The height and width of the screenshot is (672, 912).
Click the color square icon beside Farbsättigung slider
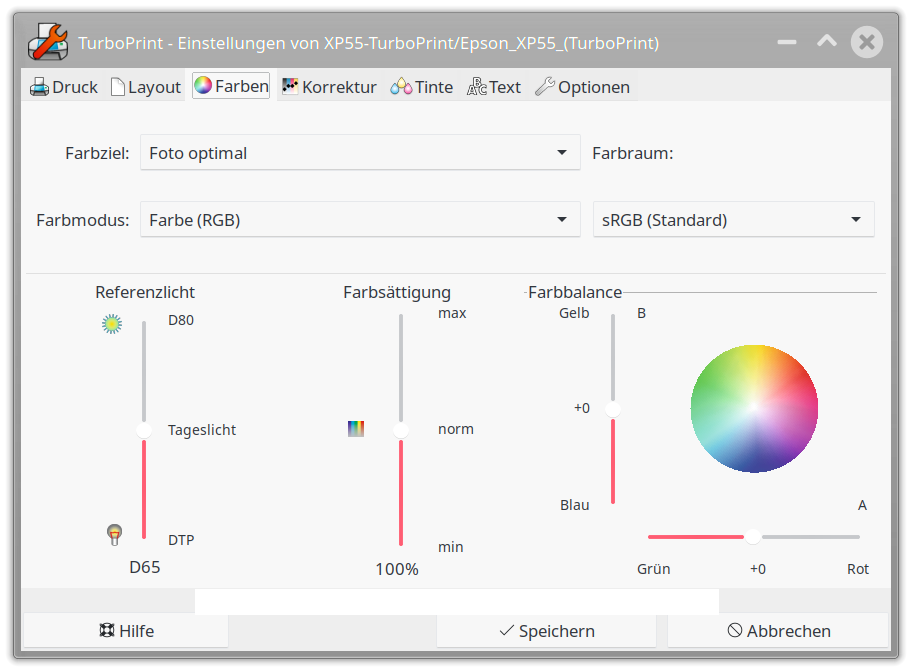(356, 429)
